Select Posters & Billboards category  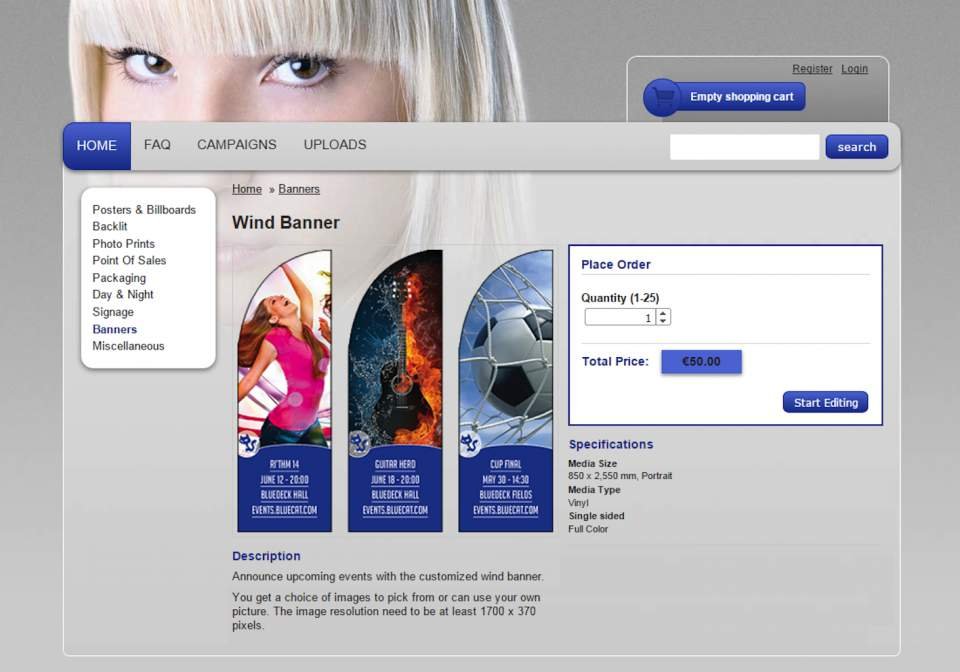click(x=144, y=210)
